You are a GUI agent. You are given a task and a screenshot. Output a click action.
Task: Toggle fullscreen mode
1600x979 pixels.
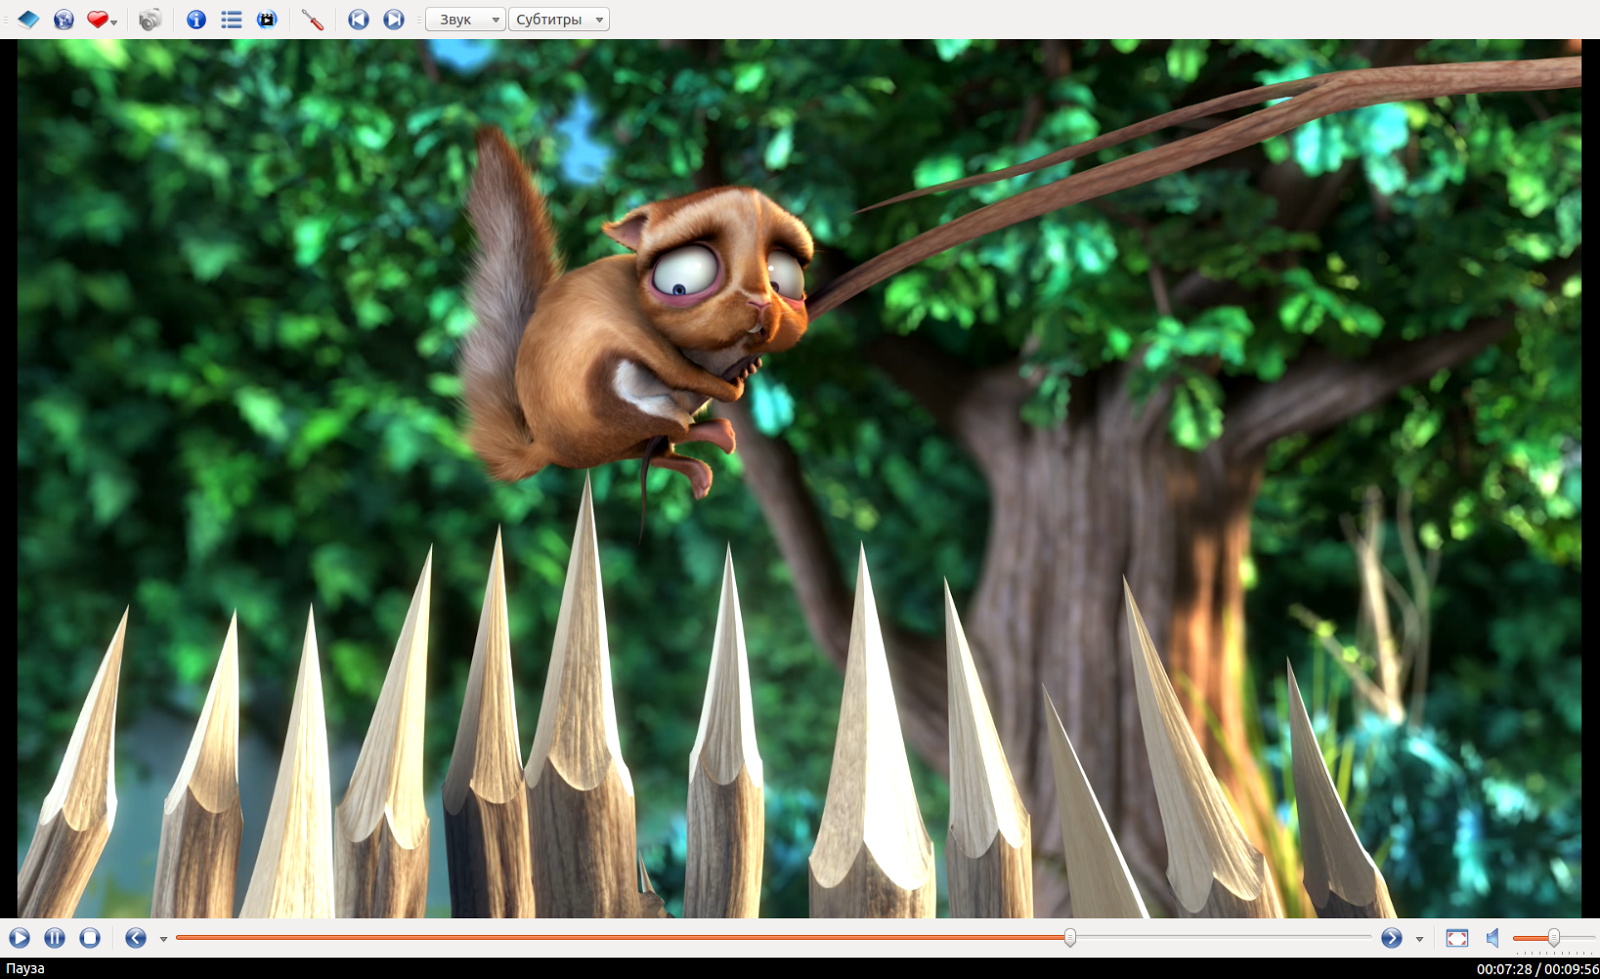(x=1457, y=937)
